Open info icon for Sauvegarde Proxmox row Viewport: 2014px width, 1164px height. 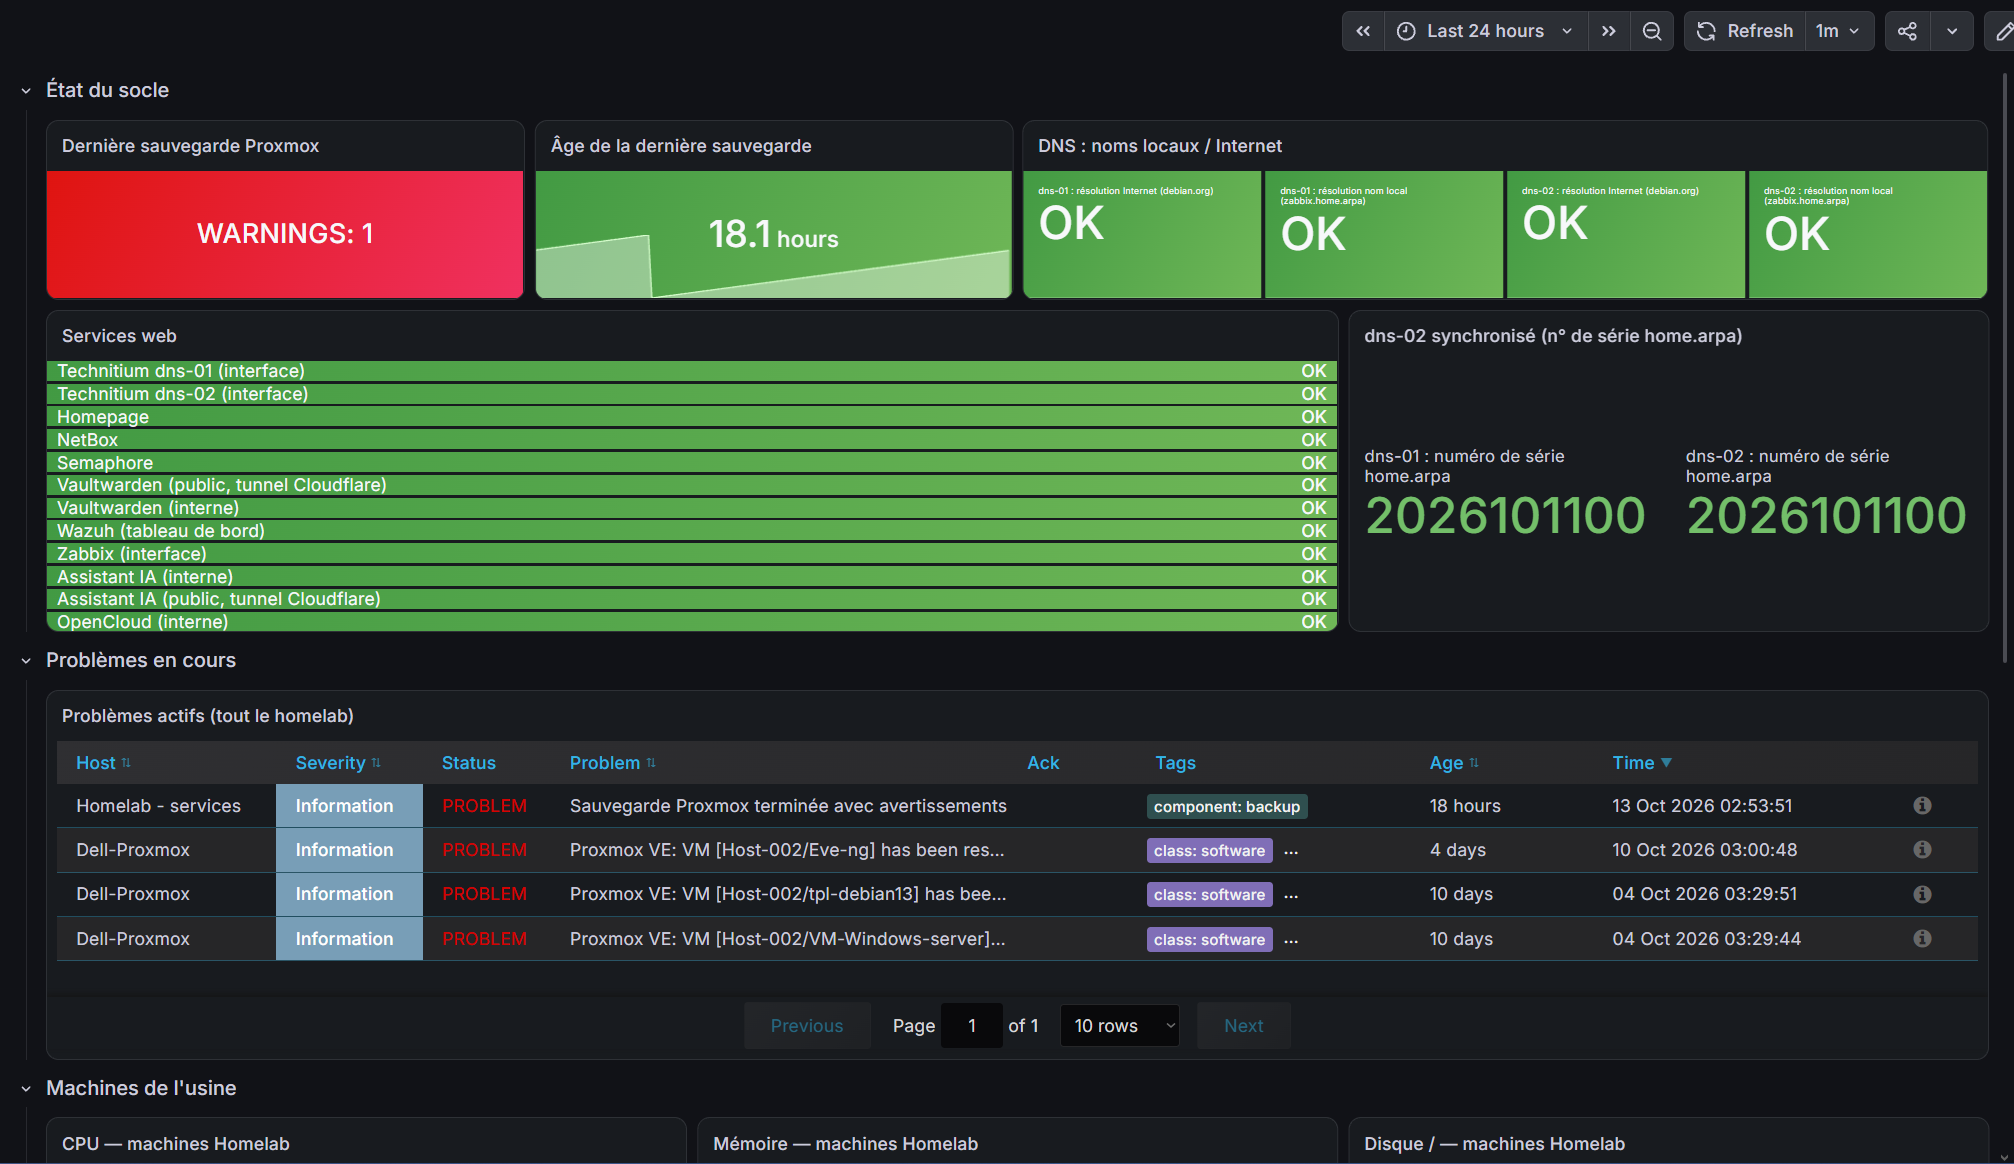tap(1922, 806)
